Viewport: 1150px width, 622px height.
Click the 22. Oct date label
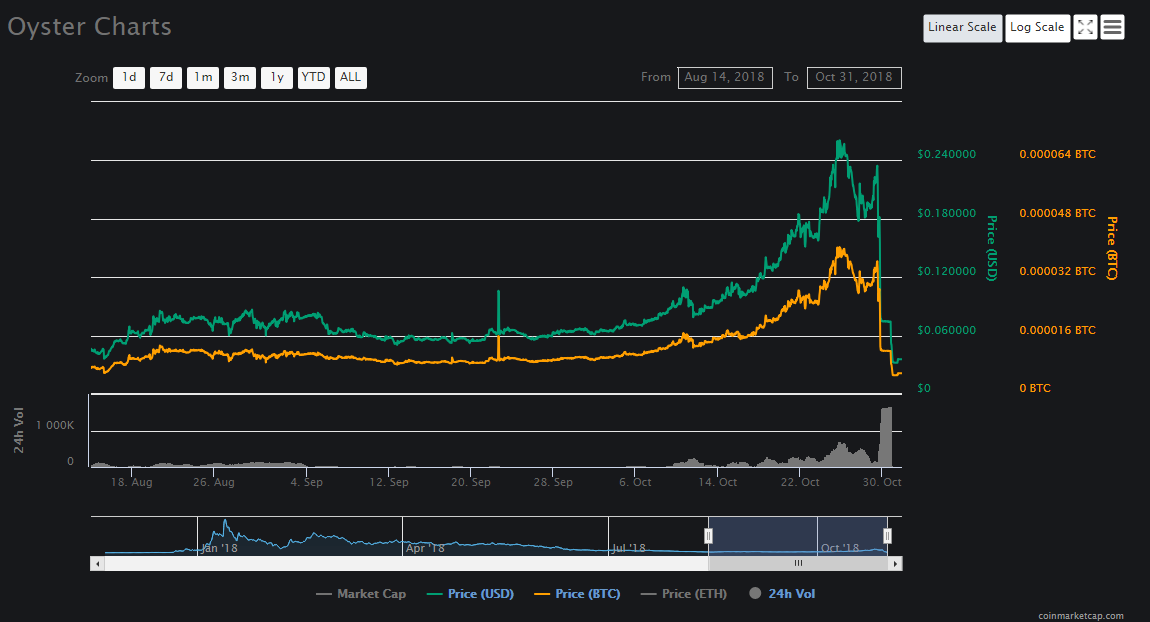800,482
